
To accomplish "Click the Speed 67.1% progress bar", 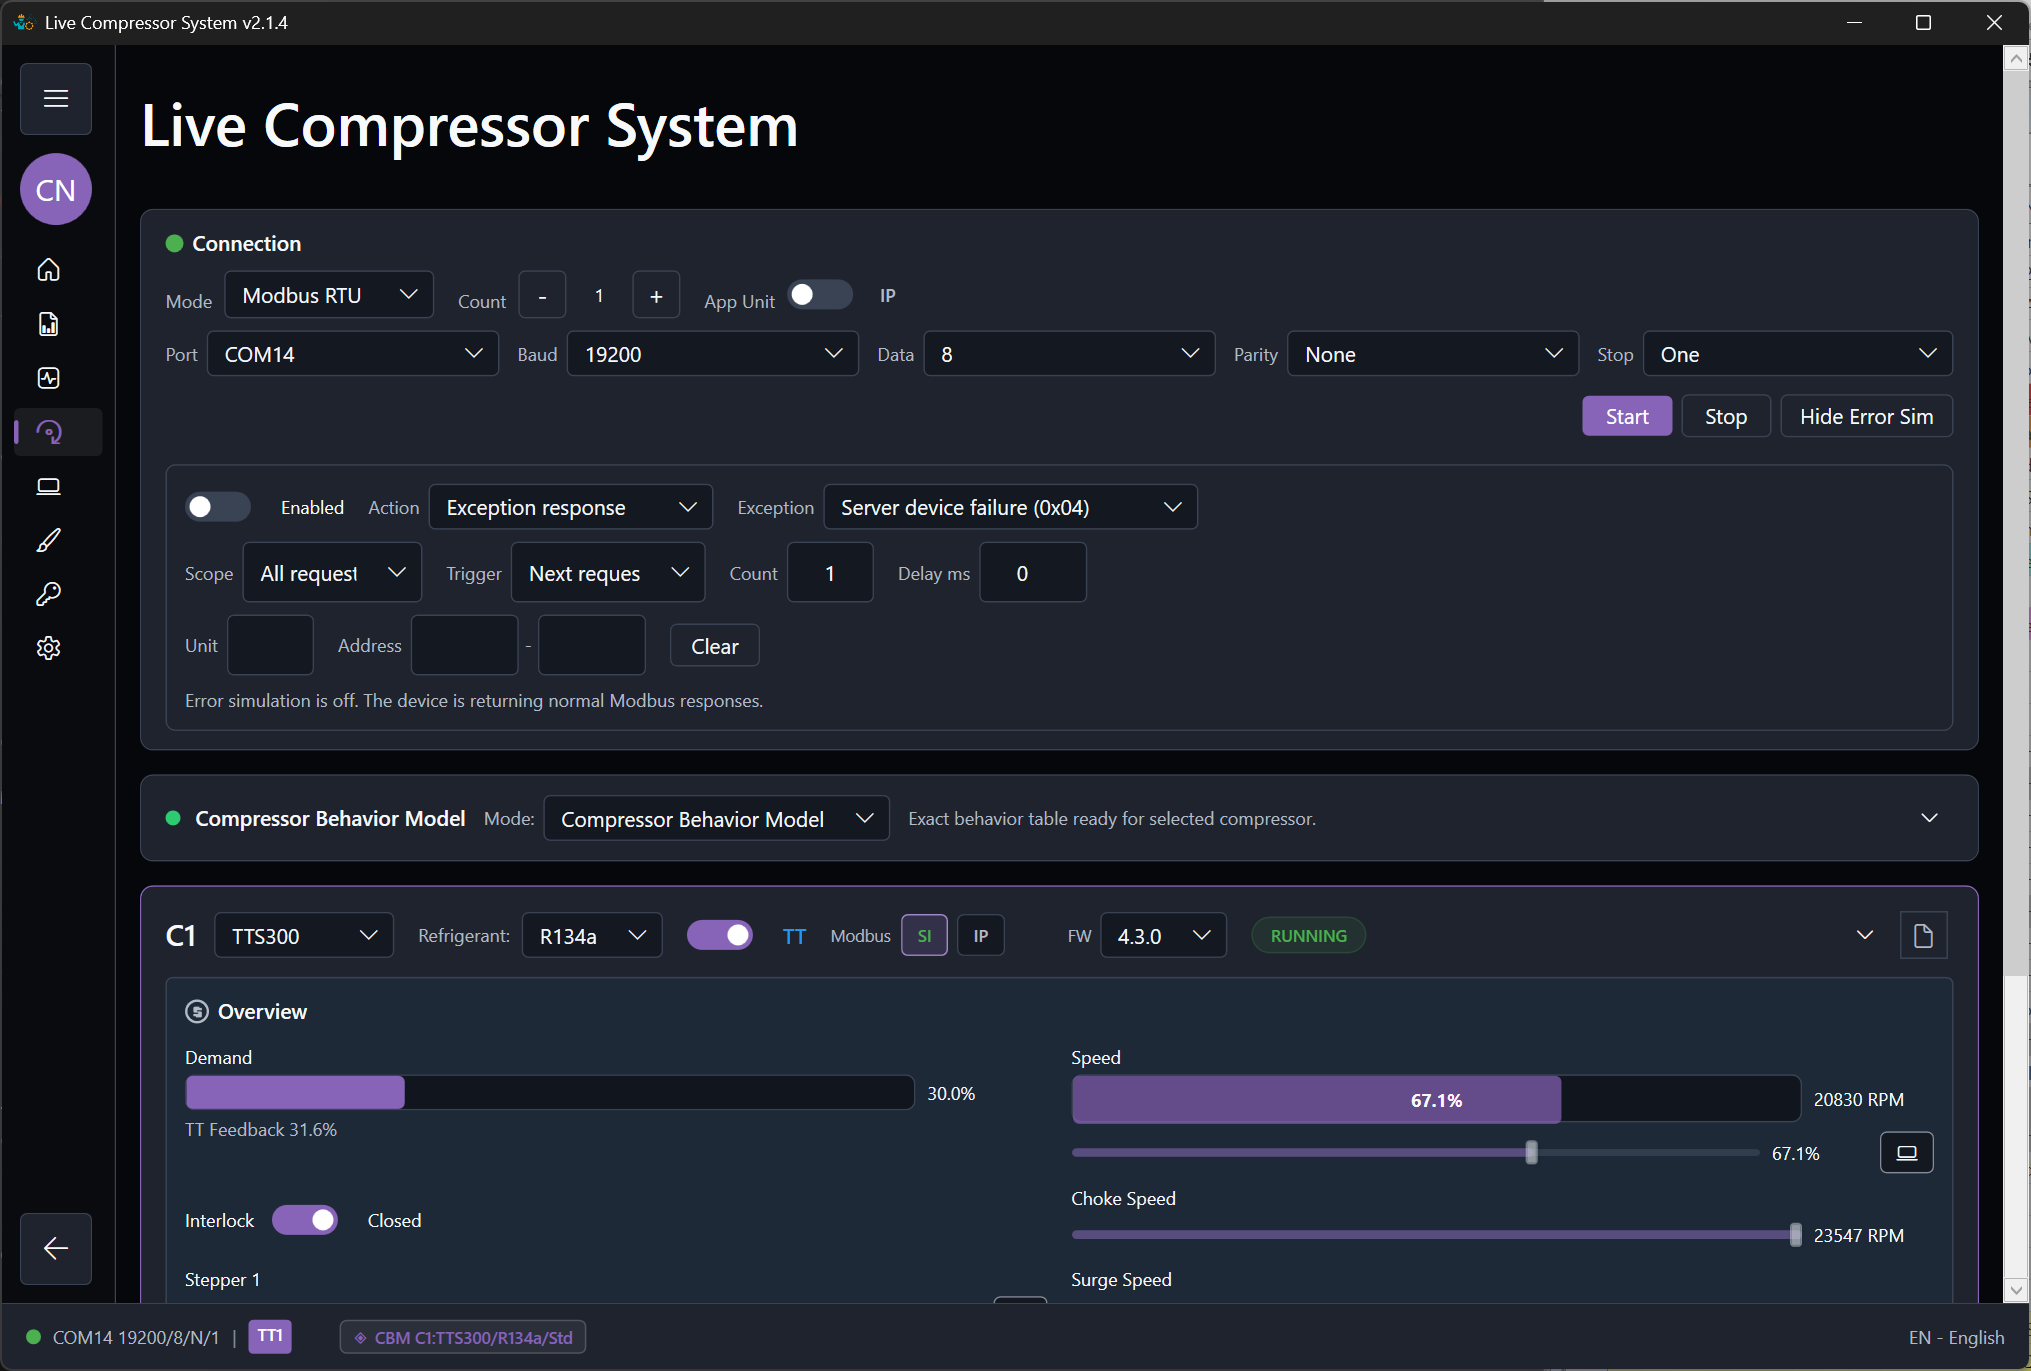I will (x=1436, y=1100).
